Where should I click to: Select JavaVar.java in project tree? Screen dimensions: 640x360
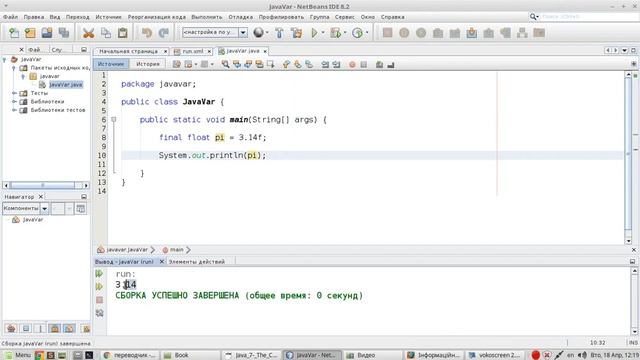[66, 84]
